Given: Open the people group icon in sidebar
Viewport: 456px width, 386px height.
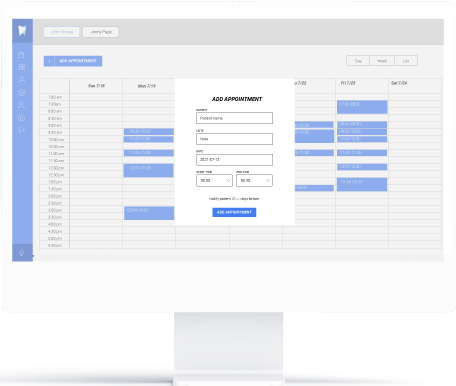Looking at the screenshot, I should (22, 105).
